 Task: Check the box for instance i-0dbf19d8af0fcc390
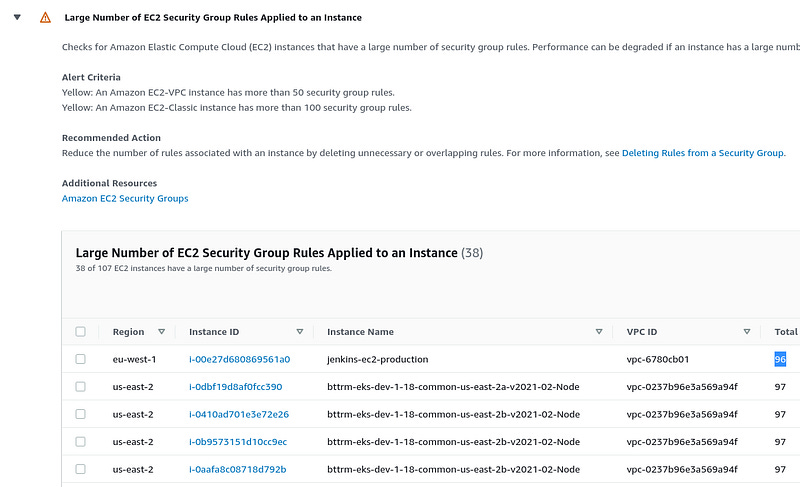(x=81, y=387)
